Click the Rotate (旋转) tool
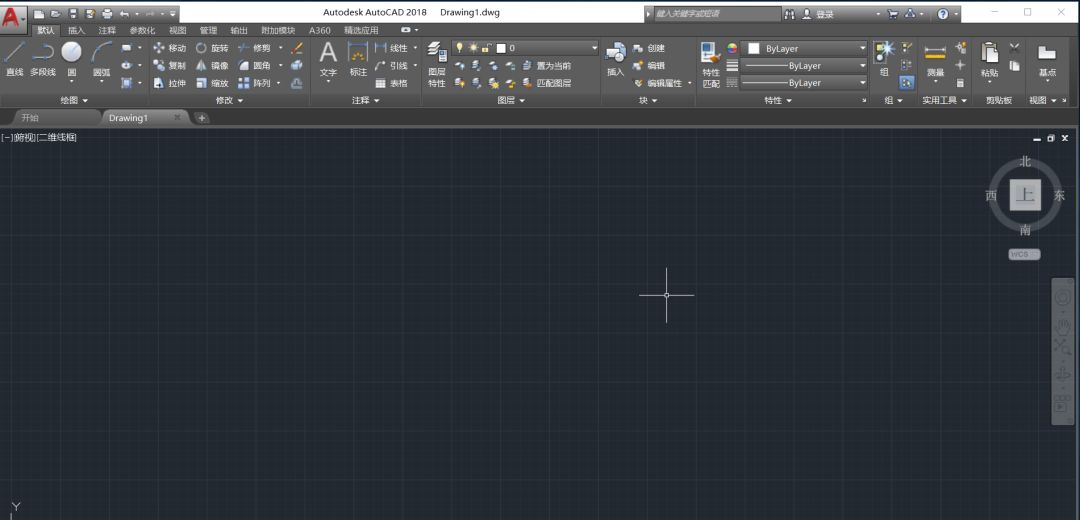Screen dimensions: 1080x520 pos(211,48)
